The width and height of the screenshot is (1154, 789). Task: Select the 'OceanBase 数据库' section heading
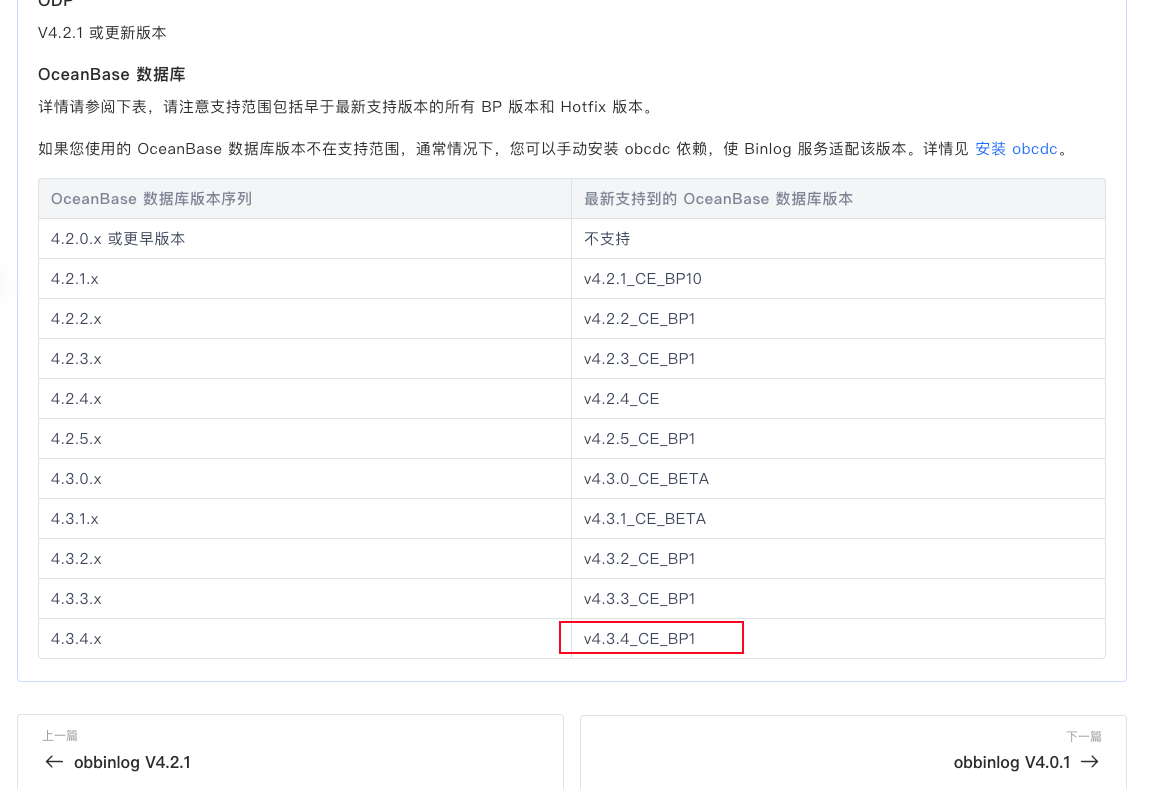[x=111, y=74]
